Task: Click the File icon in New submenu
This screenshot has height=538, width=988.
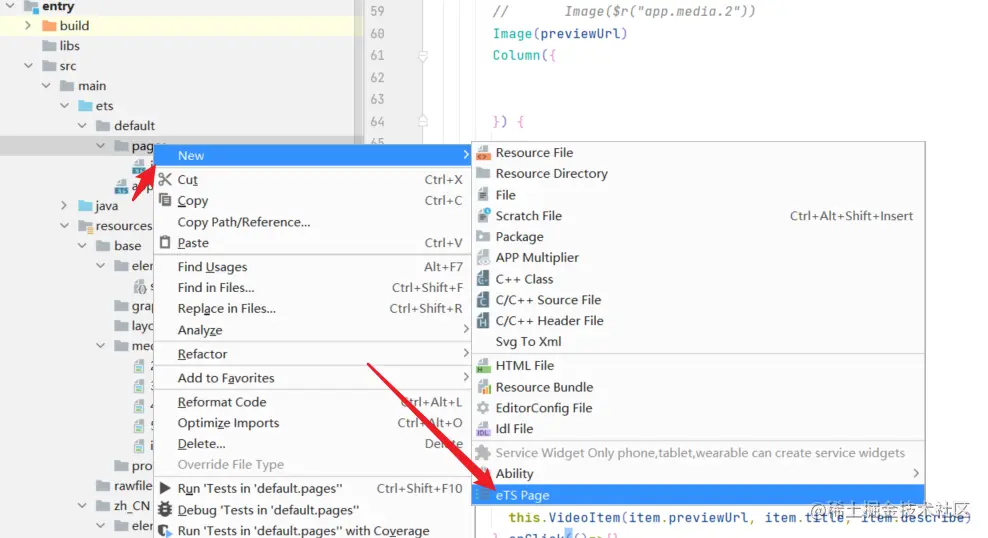Action: pos(483,195)
